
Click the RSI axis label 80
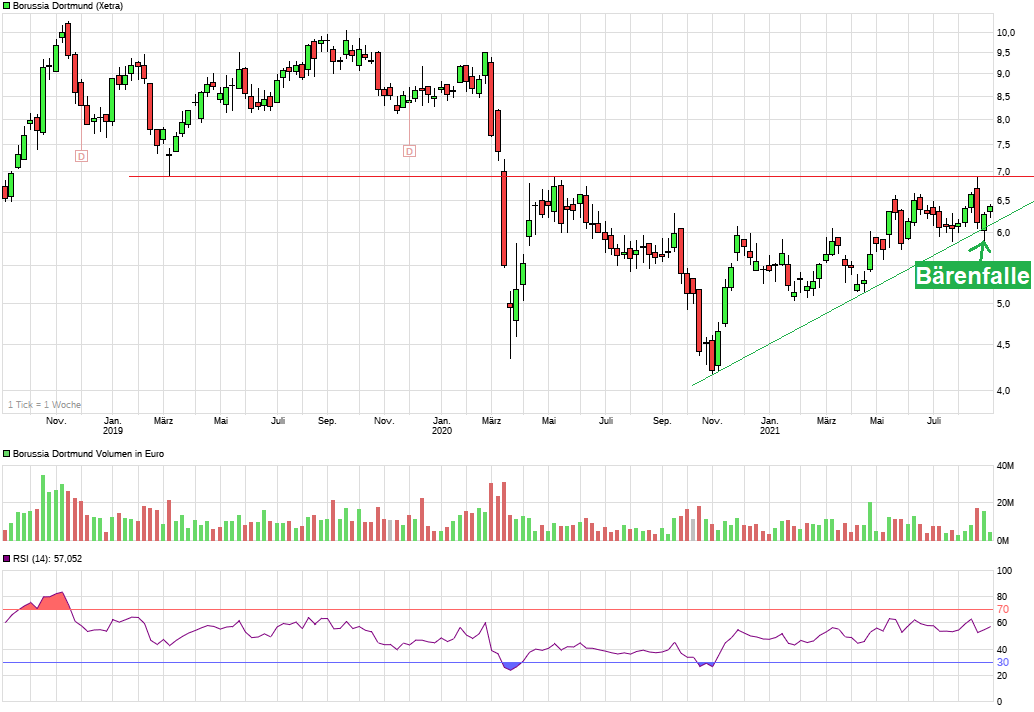pos(1002,597)
